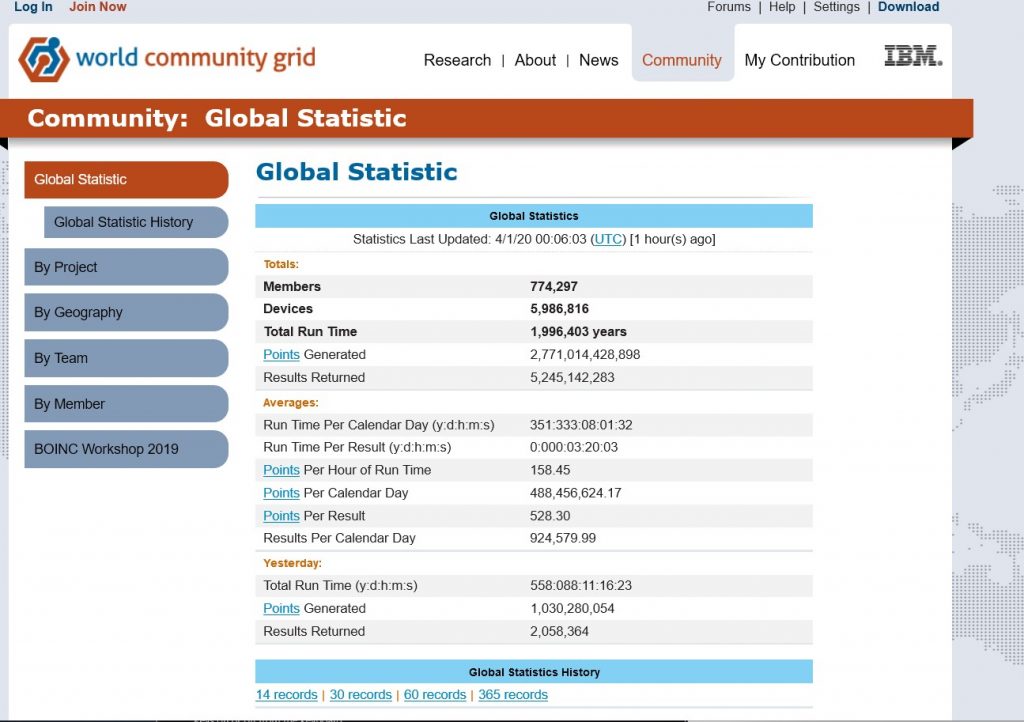Click Points link in Per Hour row

click(281, 470)
